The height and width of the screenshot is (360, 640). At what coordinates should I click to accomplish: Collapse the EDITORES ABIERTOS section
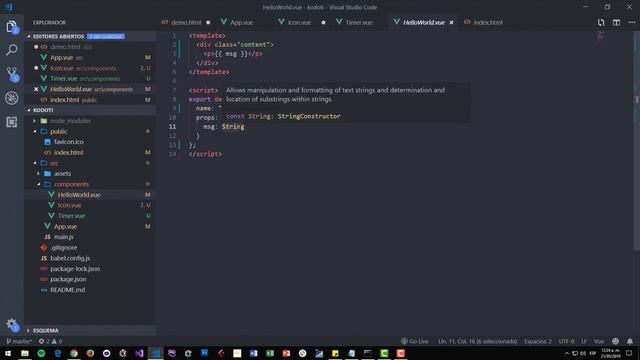pos(58,36)
